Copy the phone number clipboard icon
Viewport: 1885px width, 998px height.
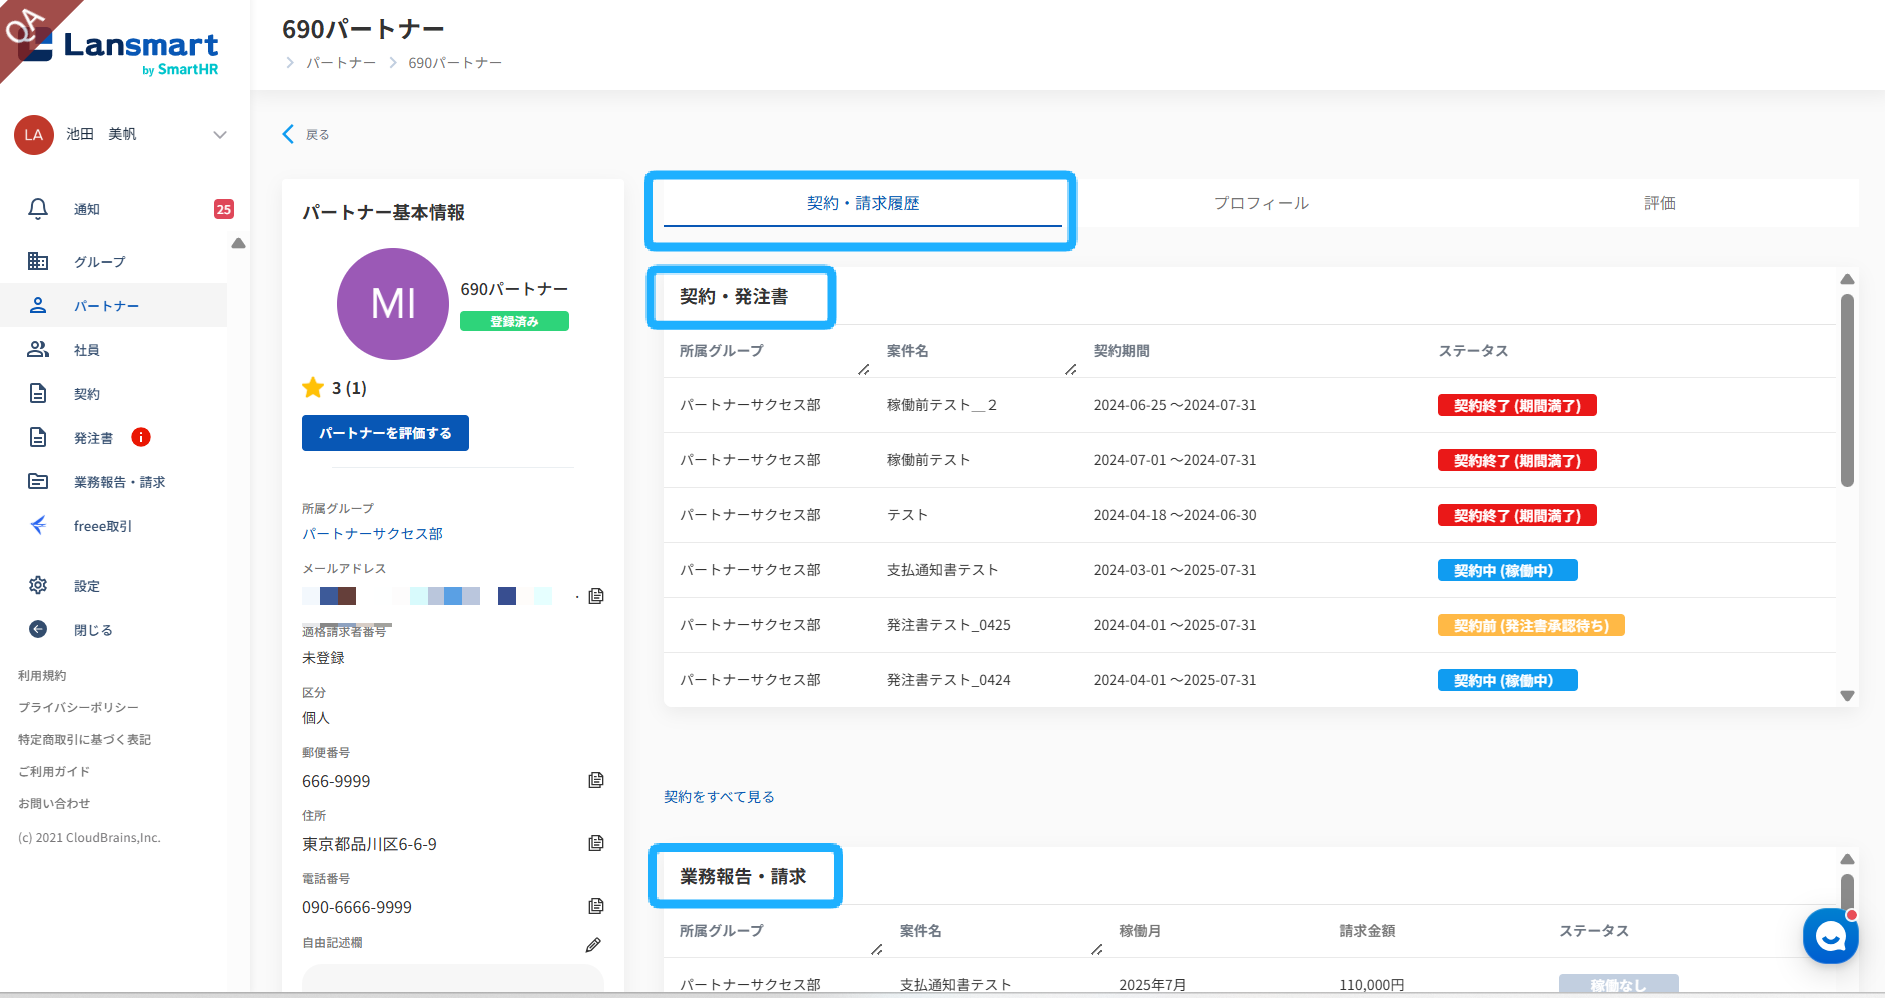pos(596,906)
